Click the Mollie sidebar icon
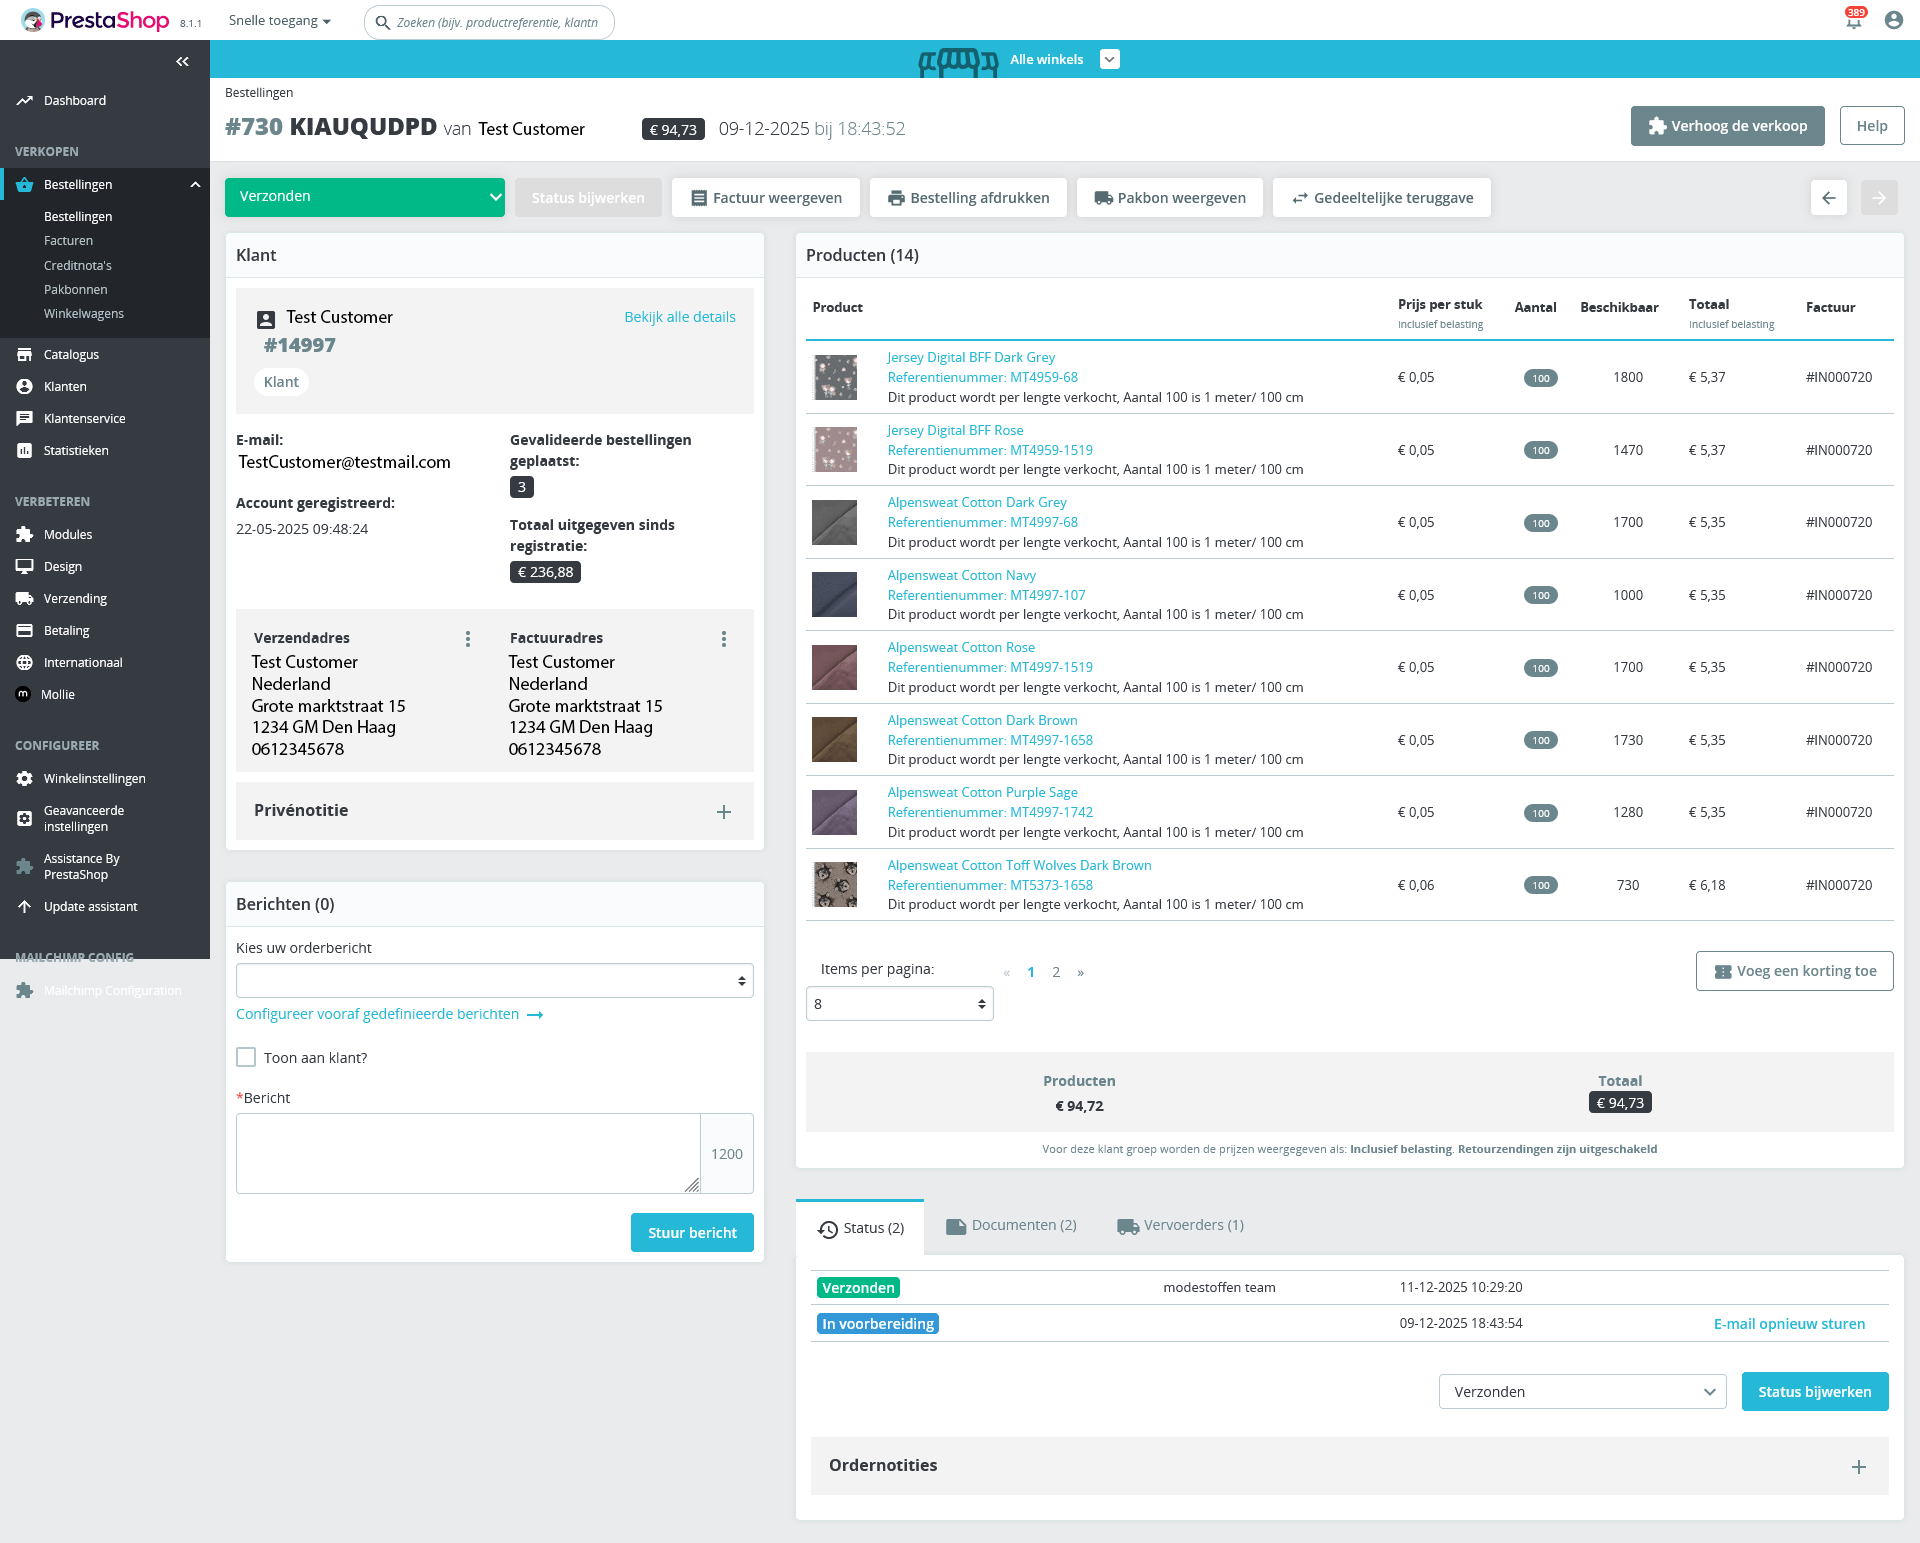The height and width of the screenshot is (1543, 1920). tap(23, 694)
